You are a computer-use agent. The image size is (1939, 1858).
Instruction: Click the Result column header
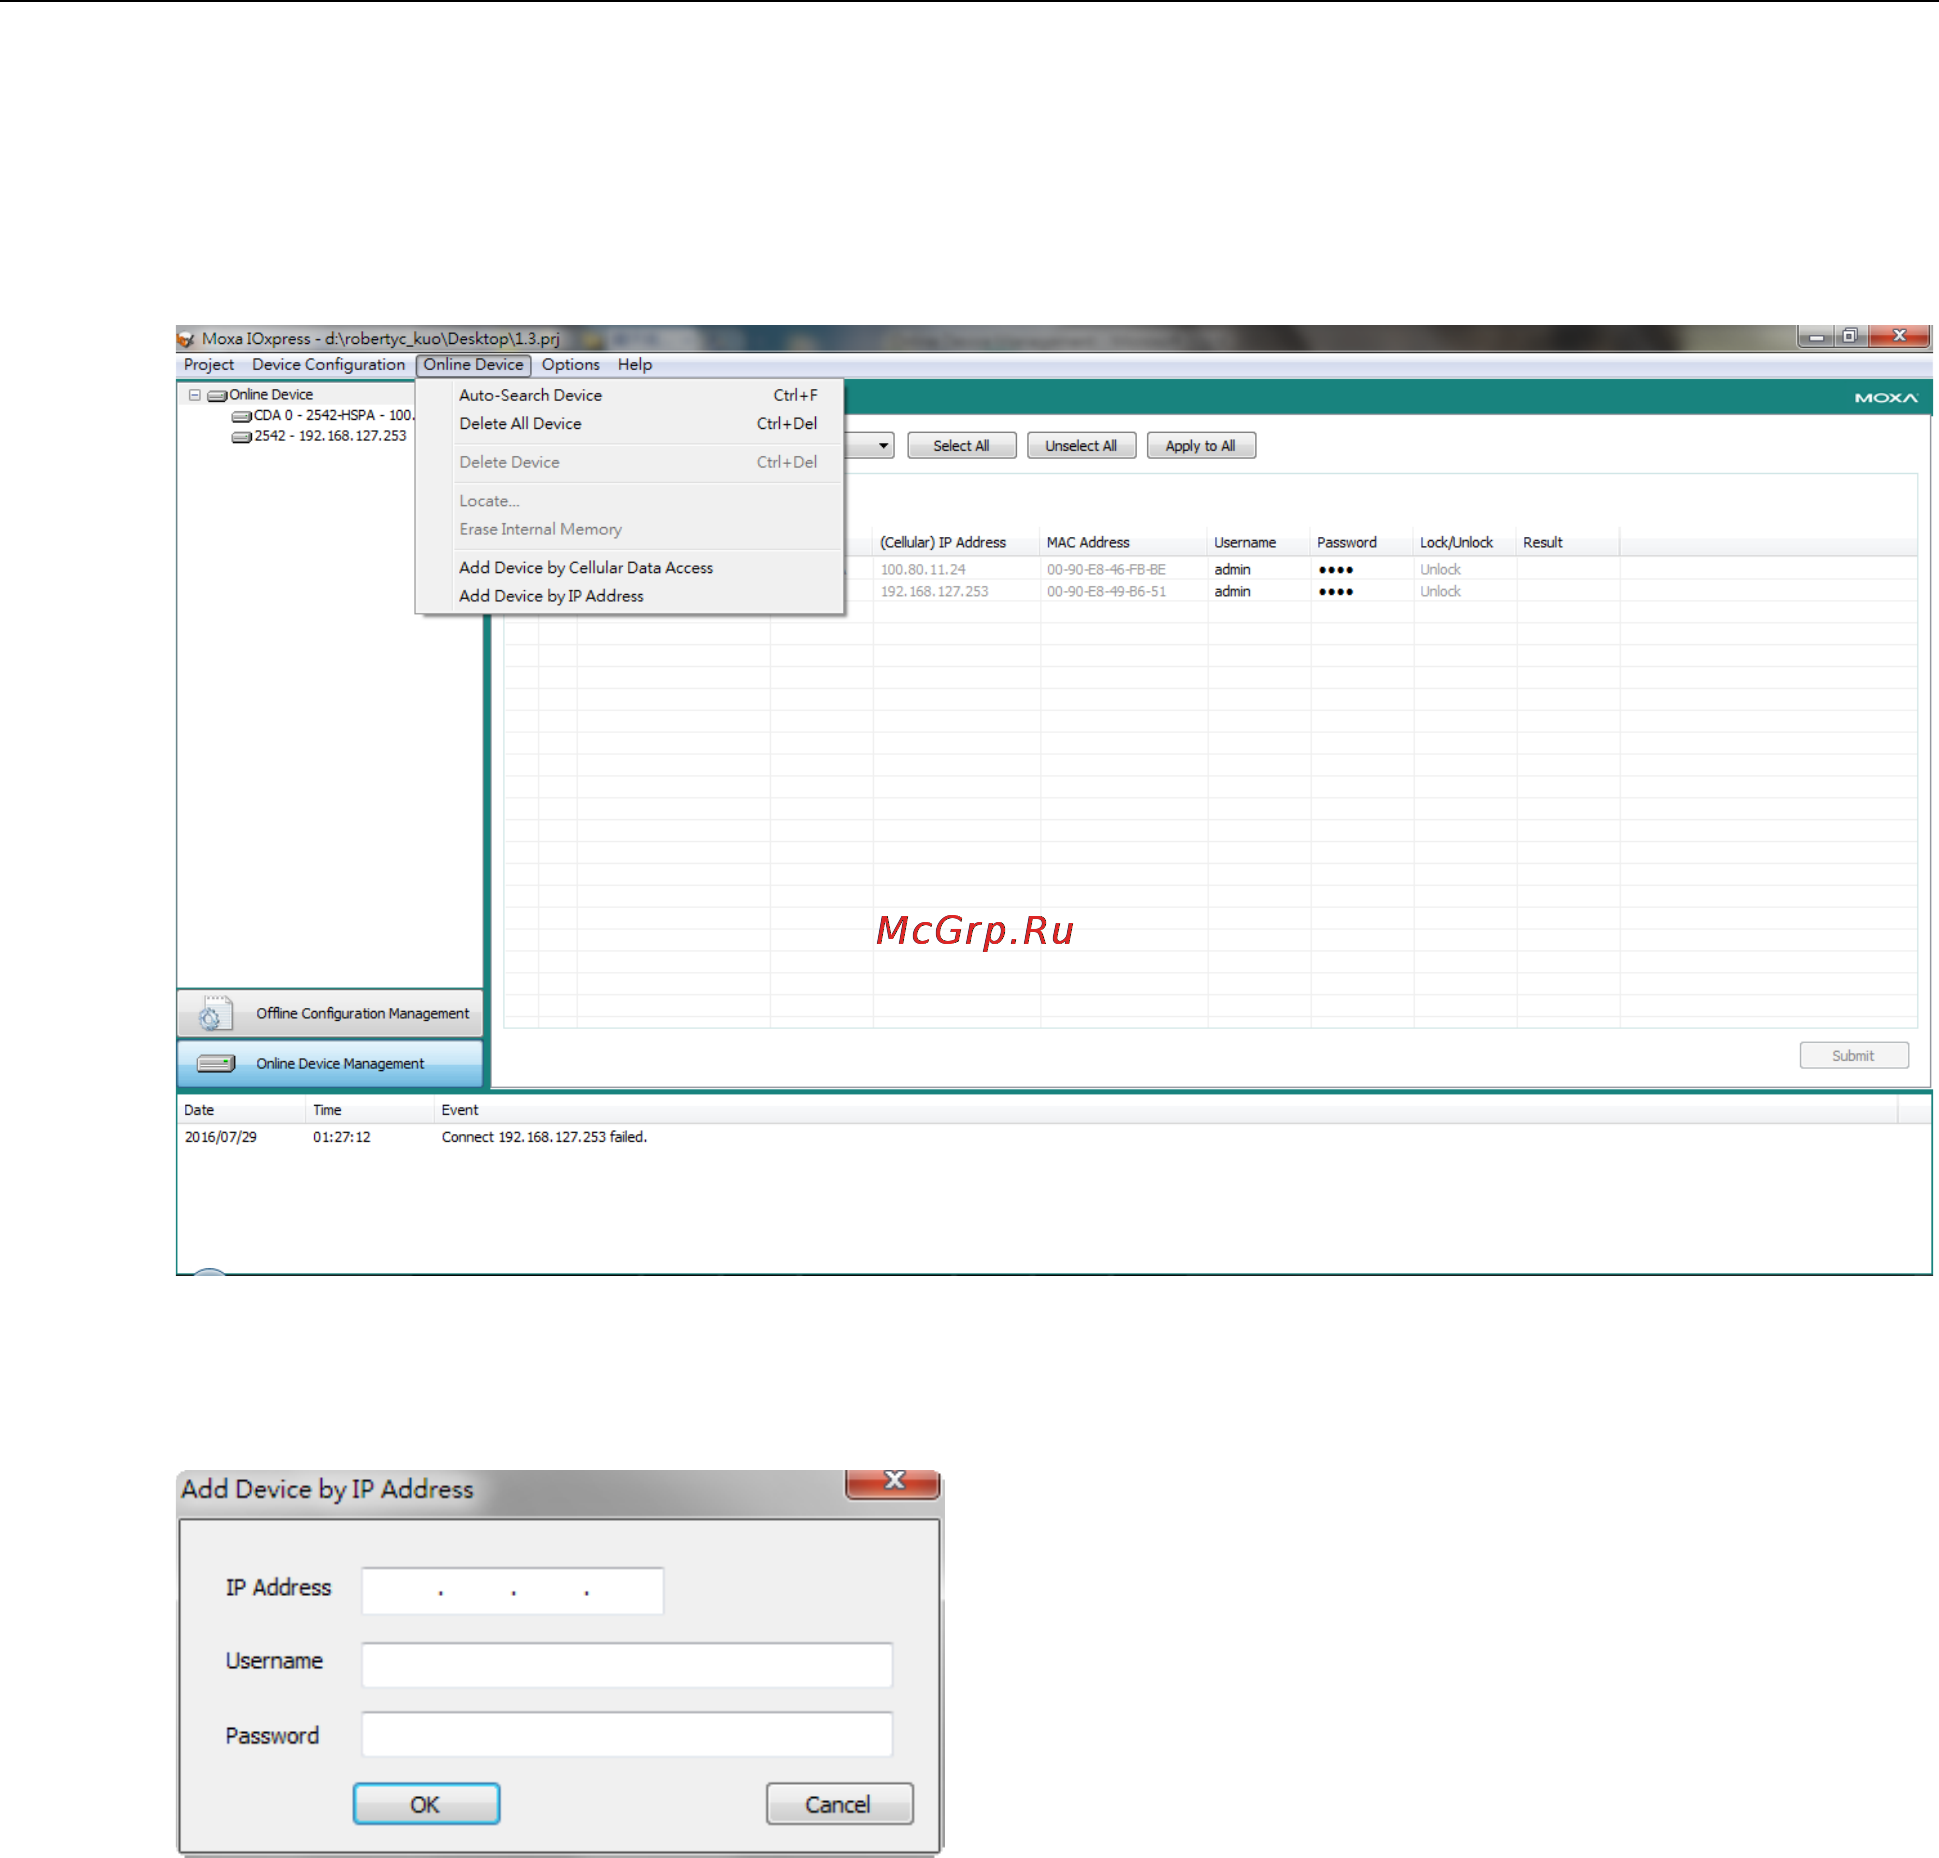[x=1568, y=543]
